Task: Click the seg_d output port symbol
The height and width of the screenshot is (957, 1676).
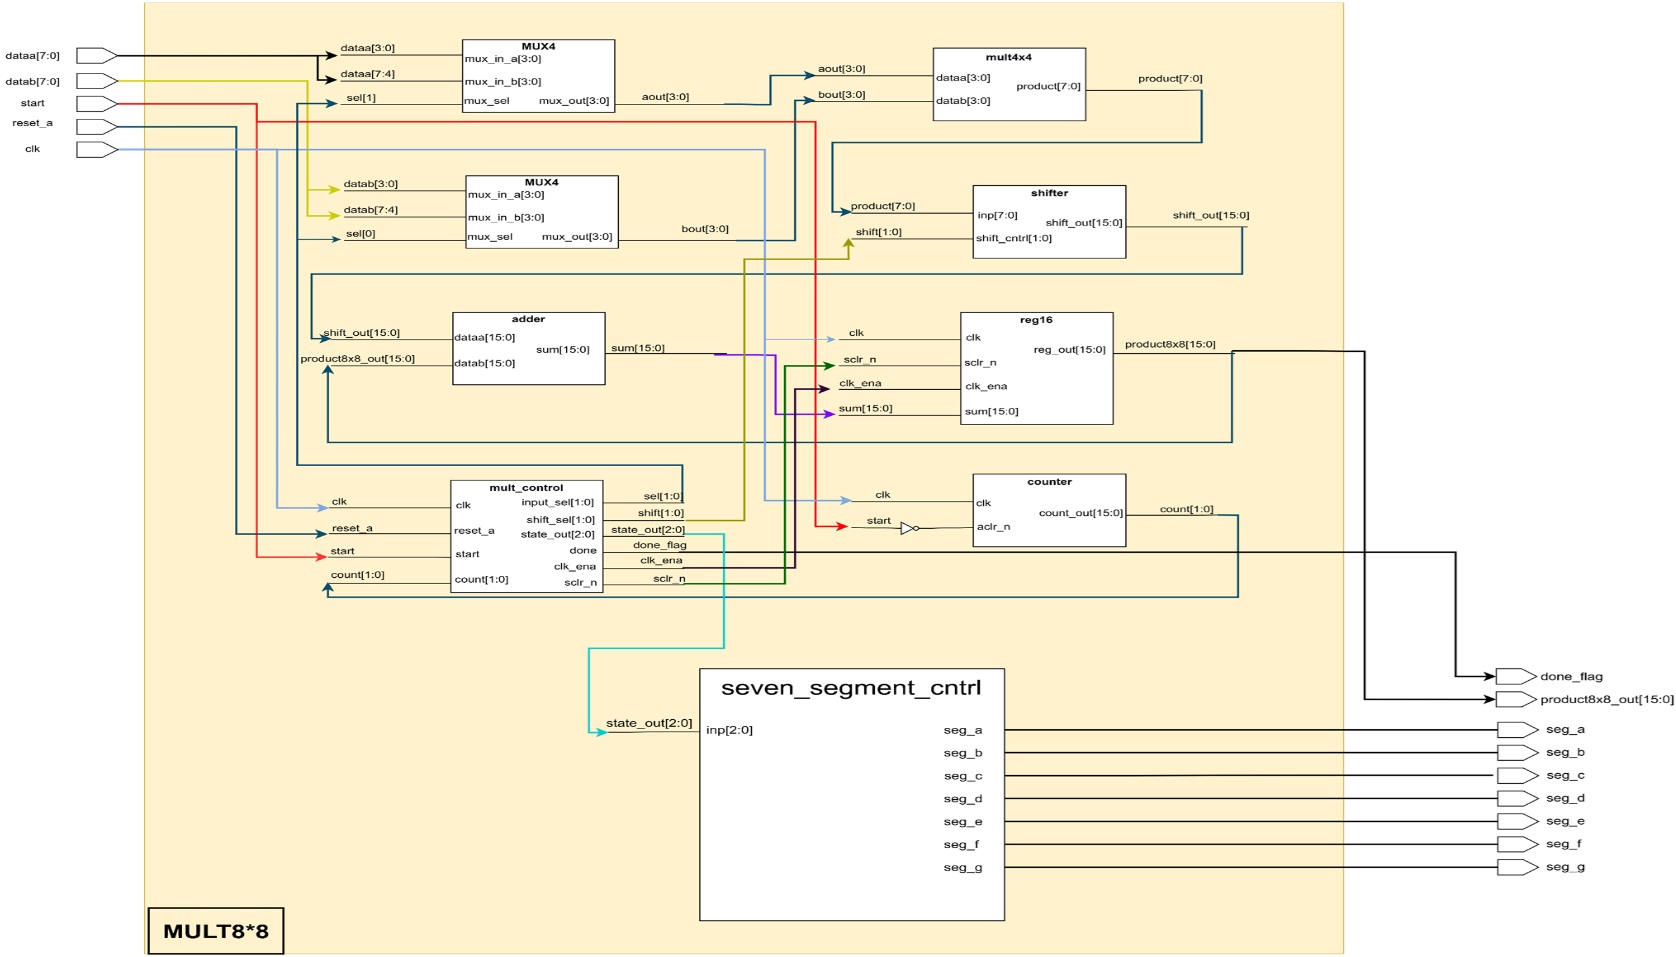Action: [1517, 799]
